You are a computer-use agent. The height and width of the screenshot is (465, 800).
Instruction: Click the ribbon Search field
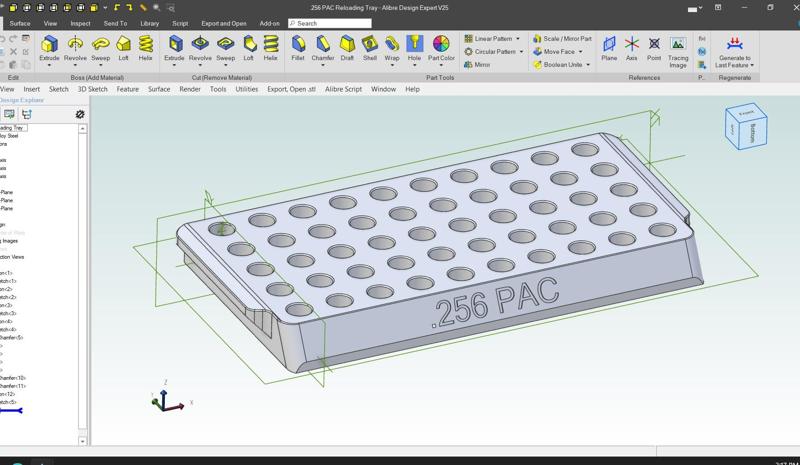click(330, 23)
